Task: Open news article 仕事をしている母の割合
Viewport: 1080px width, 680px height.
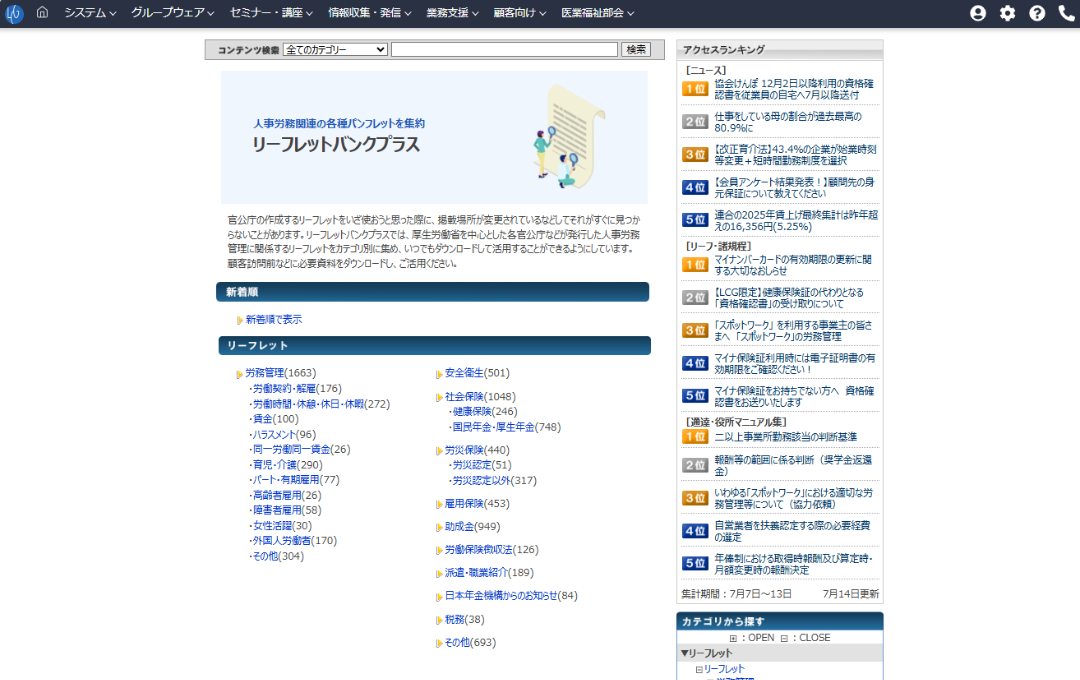Action: tap(788, 122)
